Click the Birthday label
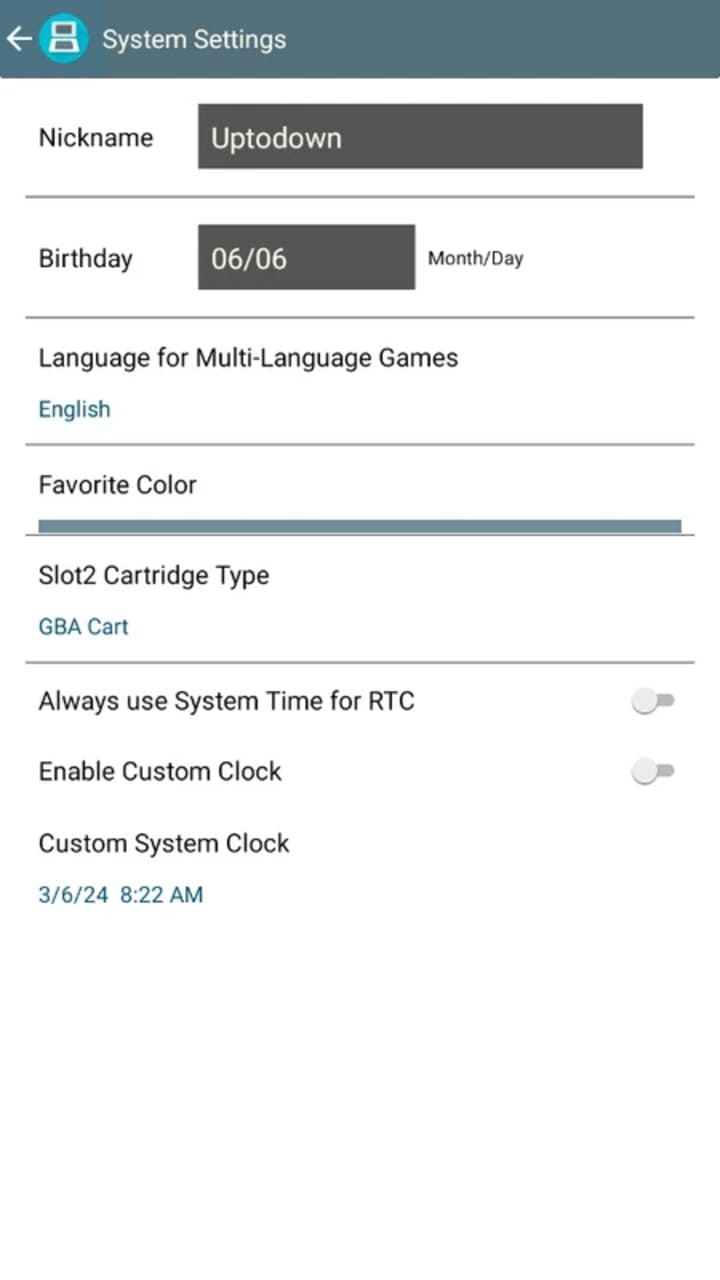The image size is (720, 1280). 85,258
